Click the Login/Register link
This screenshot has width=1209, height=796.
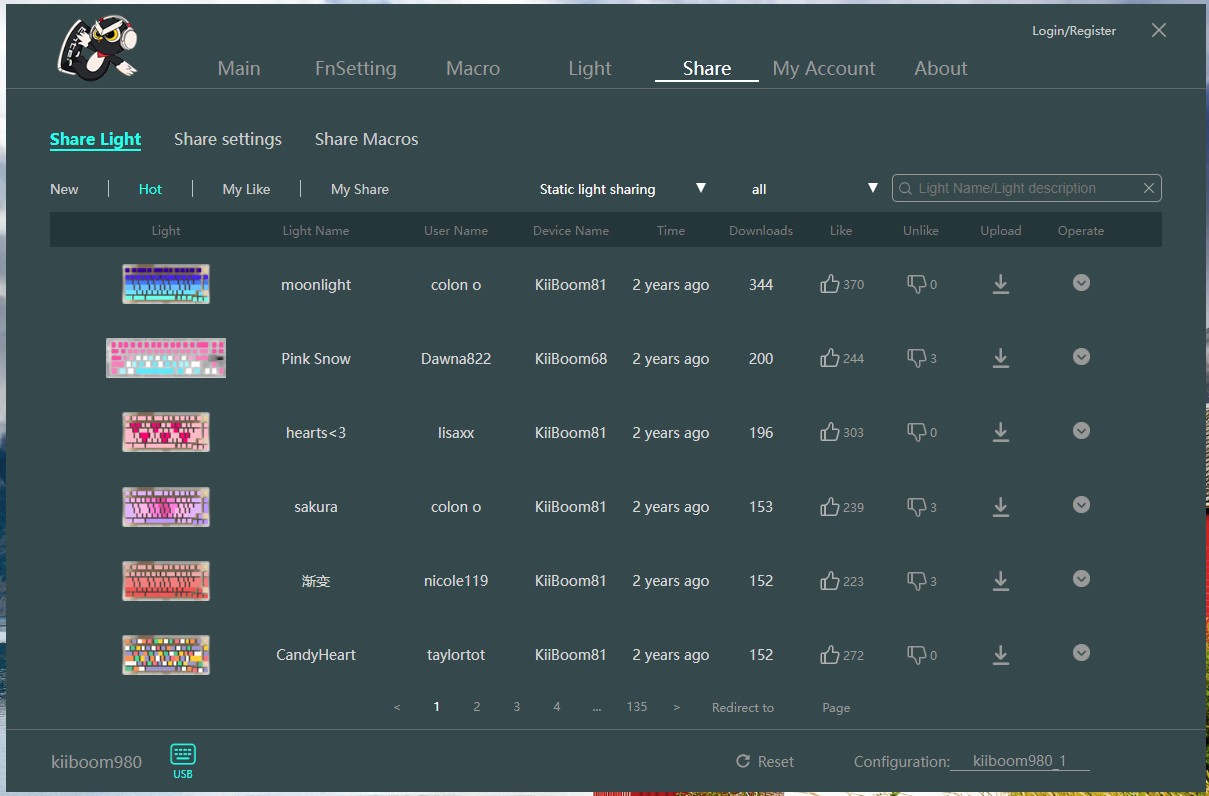(x=1074, y=31)
